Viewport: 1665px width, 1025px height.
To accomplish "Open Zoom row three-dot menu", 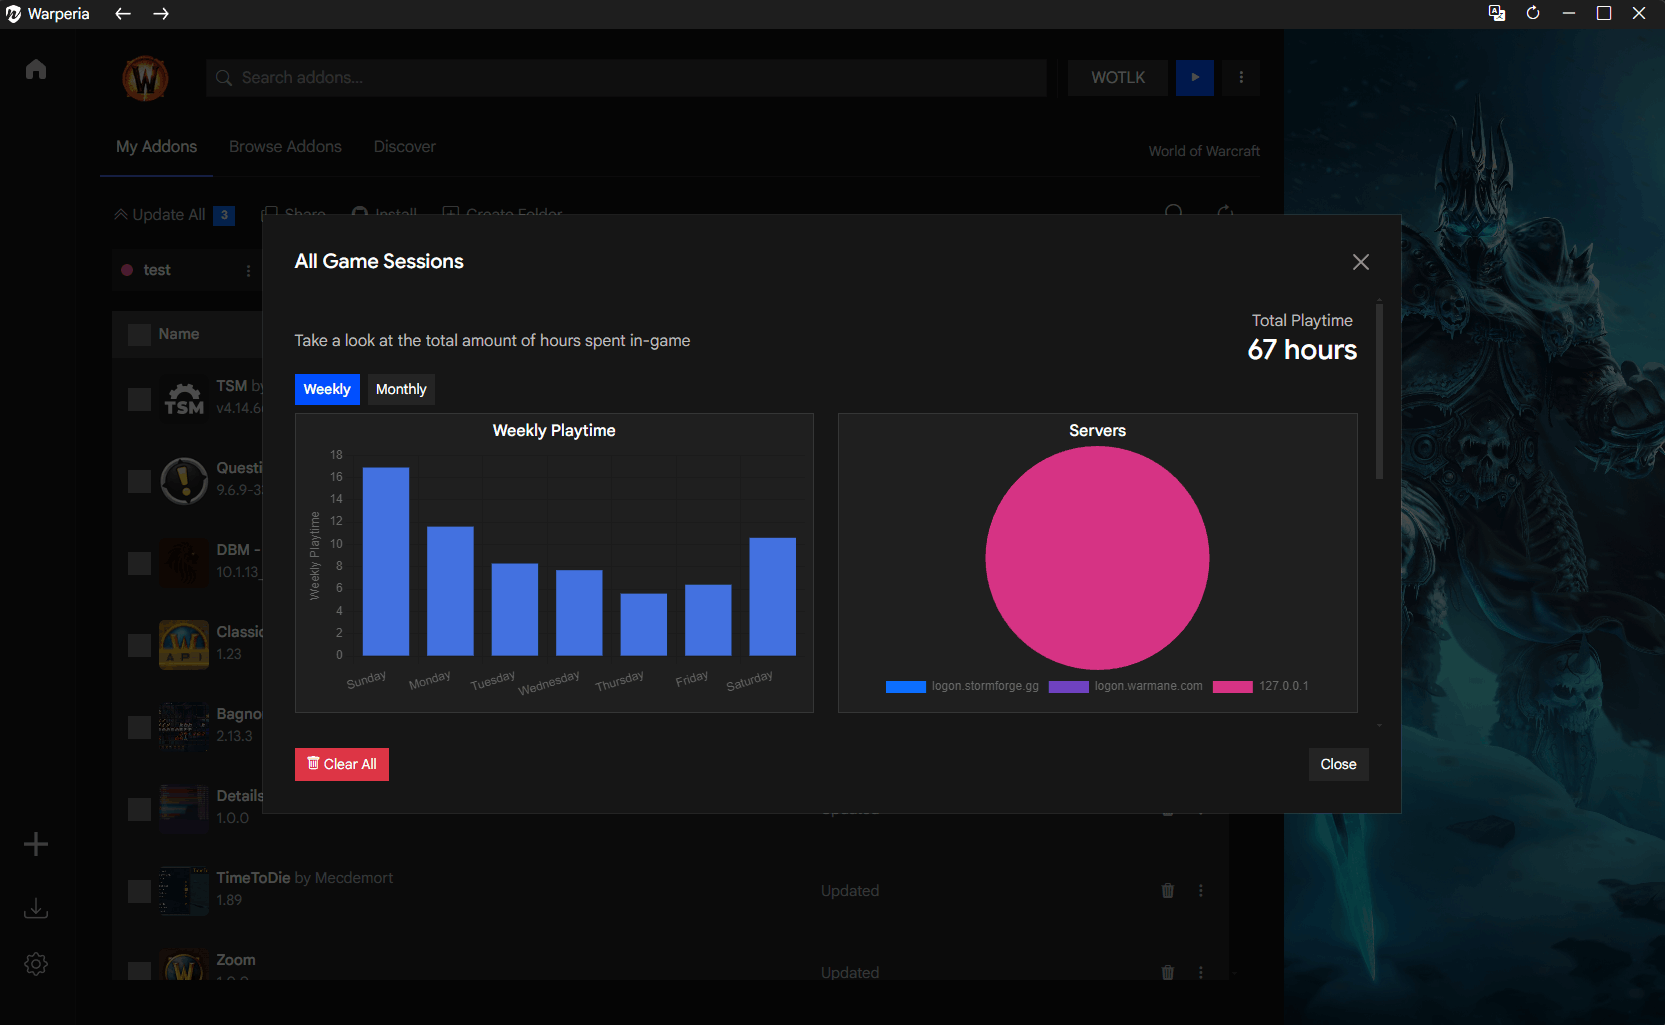I will [x=1201, y=972].
